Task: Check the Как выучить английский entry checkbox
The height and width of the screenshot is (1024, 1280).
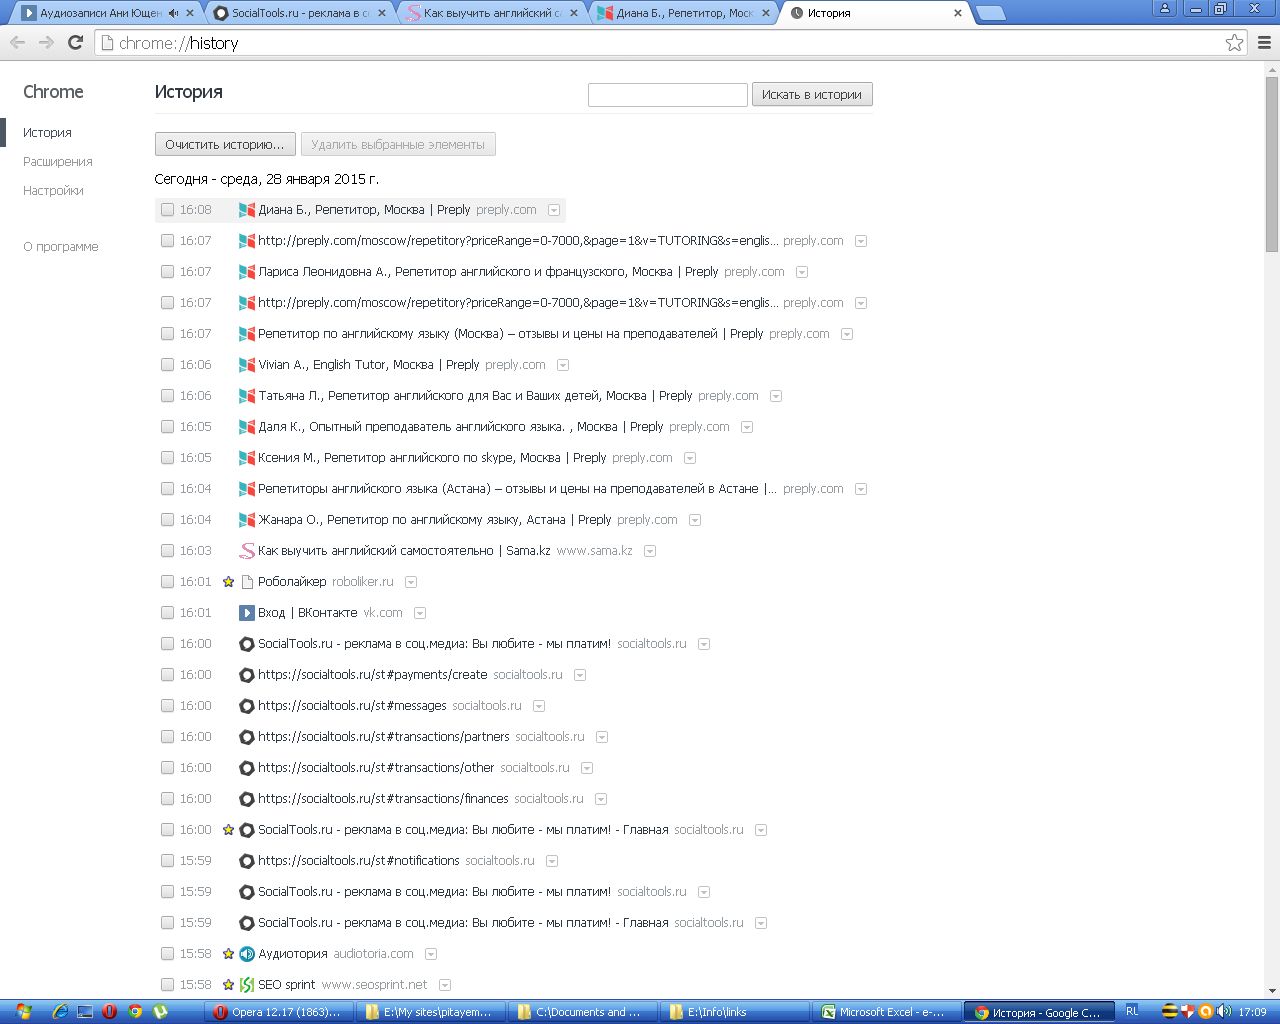Action: [167, 551]
